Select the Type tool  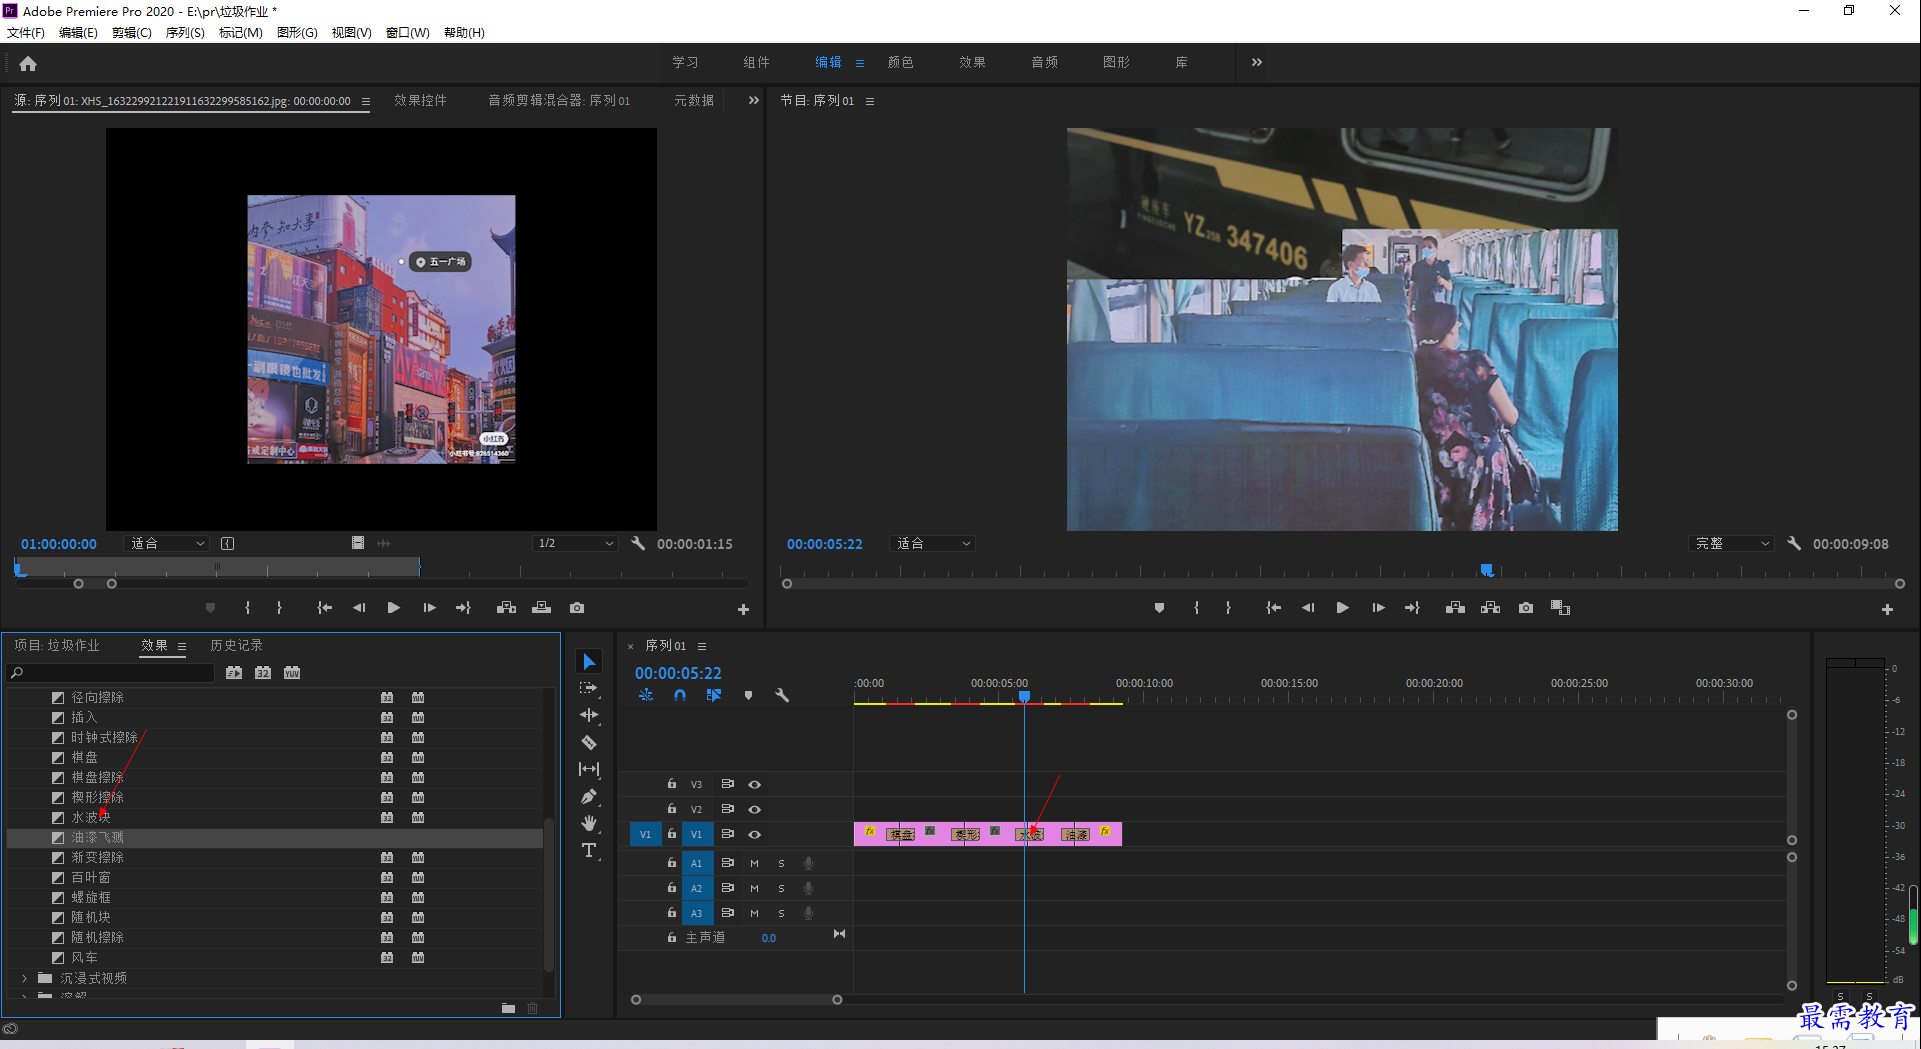point(589,850)
